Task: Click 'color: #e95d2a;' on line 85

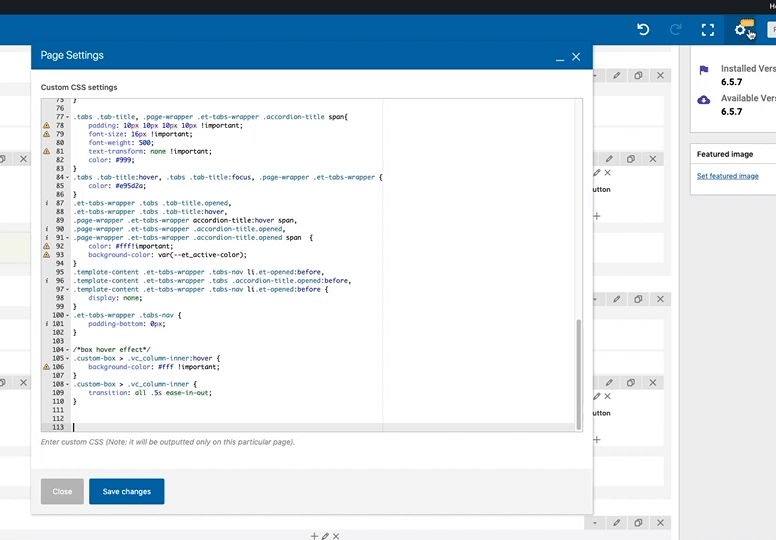Action: 117,186
